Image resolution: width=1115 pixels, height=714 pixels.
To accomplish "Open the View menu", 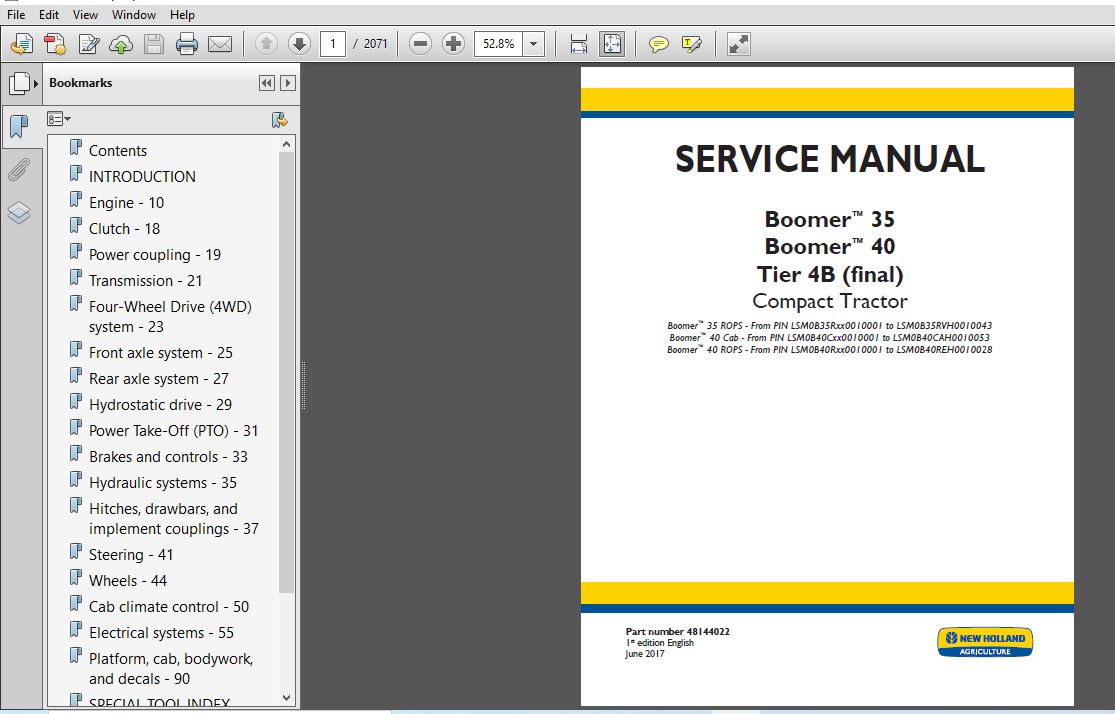I will tap(85, 14).
